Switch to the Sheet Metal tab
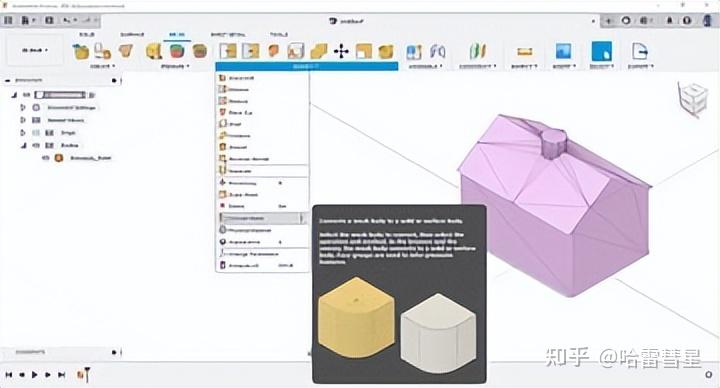The width and height of the screenshot is (720, 388). (x=228, y=34)
